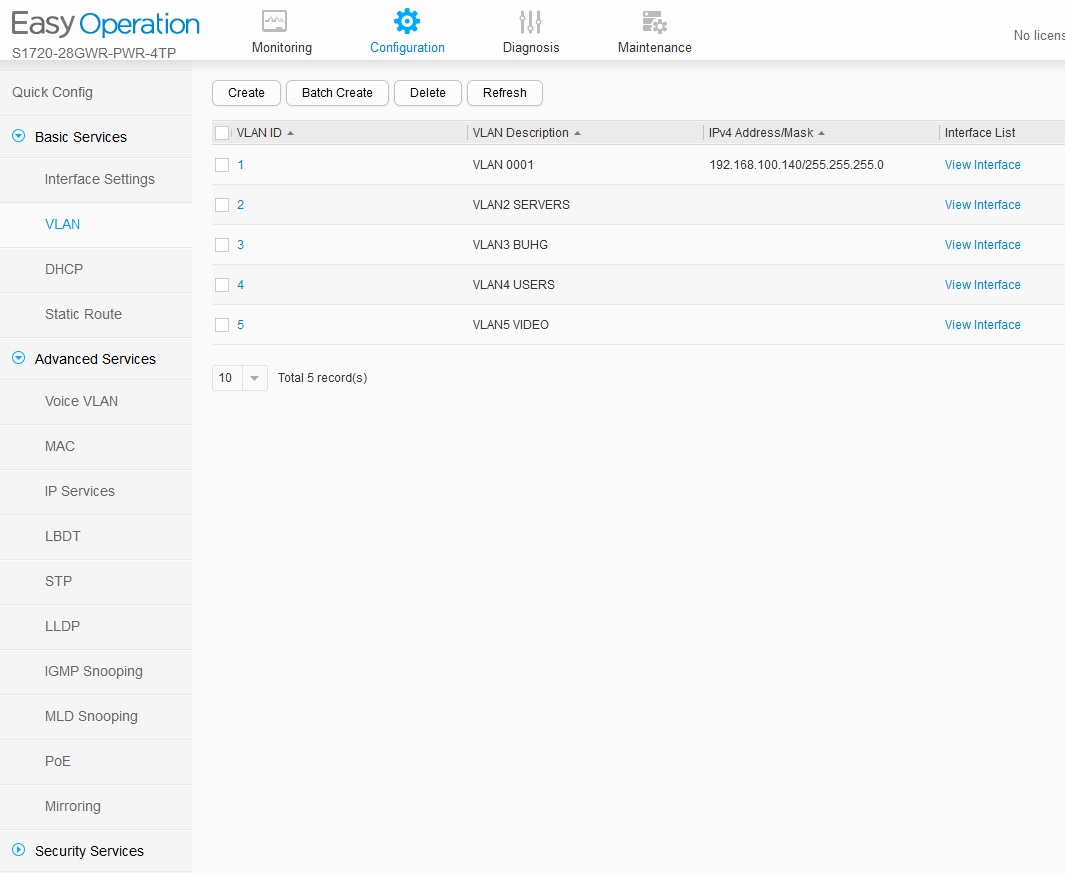This screenshot has width=1065, height=873.
Task: Click the 'Total 5 record(s)' text
Action: (x=323, y=378)
